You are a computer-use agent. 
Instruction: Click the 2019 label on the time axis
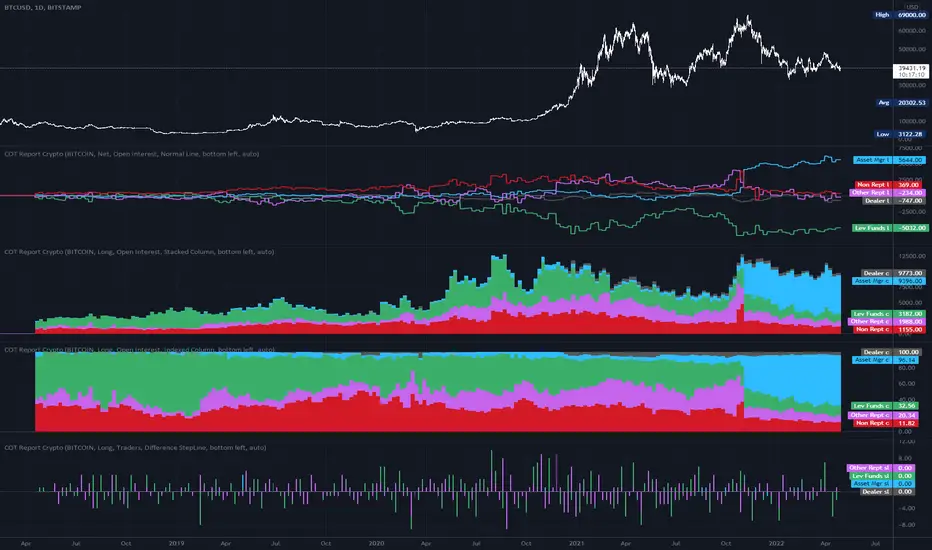(177, 543)
